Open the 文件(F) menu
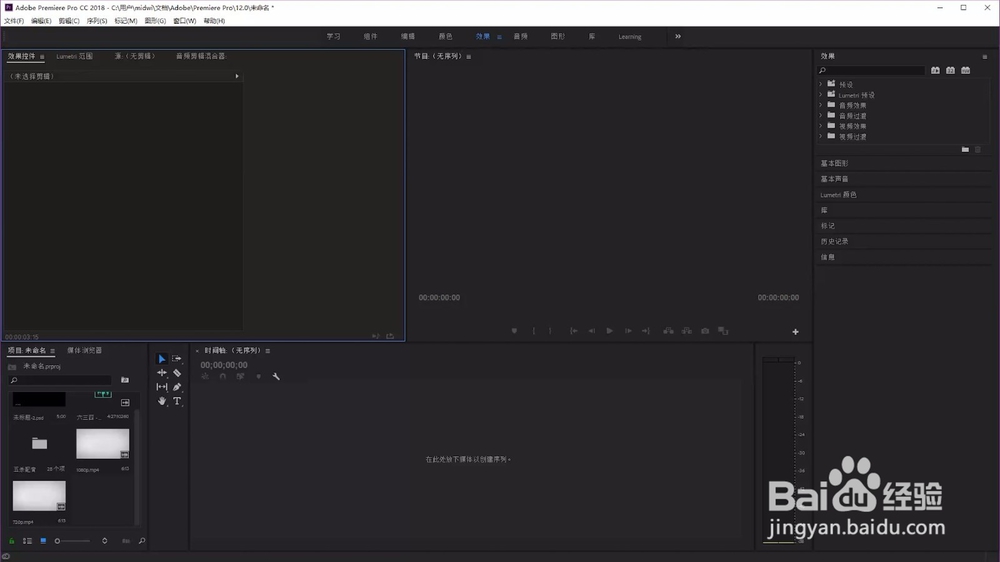1000x562 pixels. point(14,21)
